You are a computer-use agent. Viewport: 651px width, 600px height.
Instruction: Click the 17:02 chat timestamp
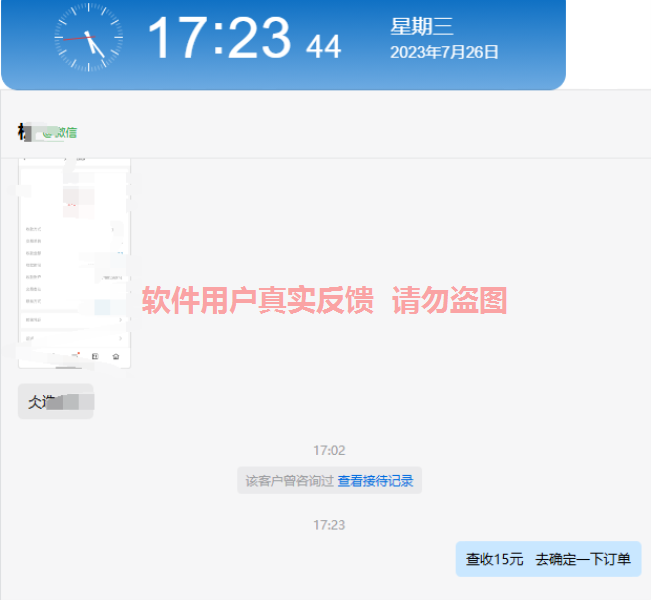pyautogui.click(x=329, y=451)
